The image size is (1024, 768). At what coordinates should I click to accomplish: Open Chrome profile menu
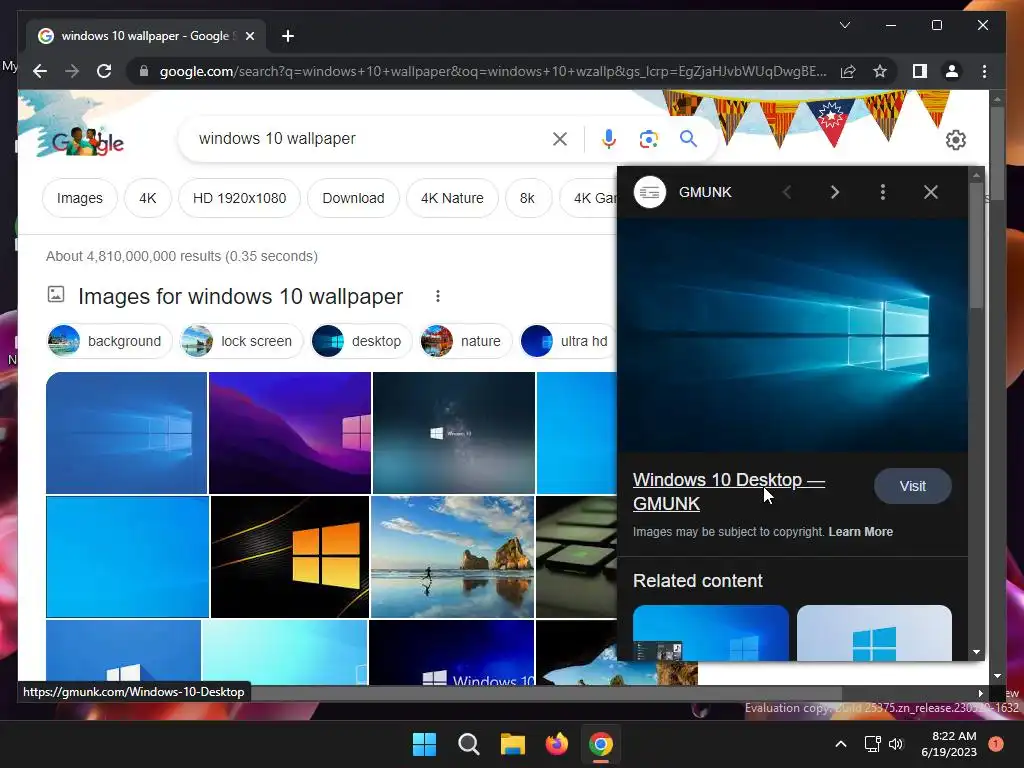click(x=952, y=71)
